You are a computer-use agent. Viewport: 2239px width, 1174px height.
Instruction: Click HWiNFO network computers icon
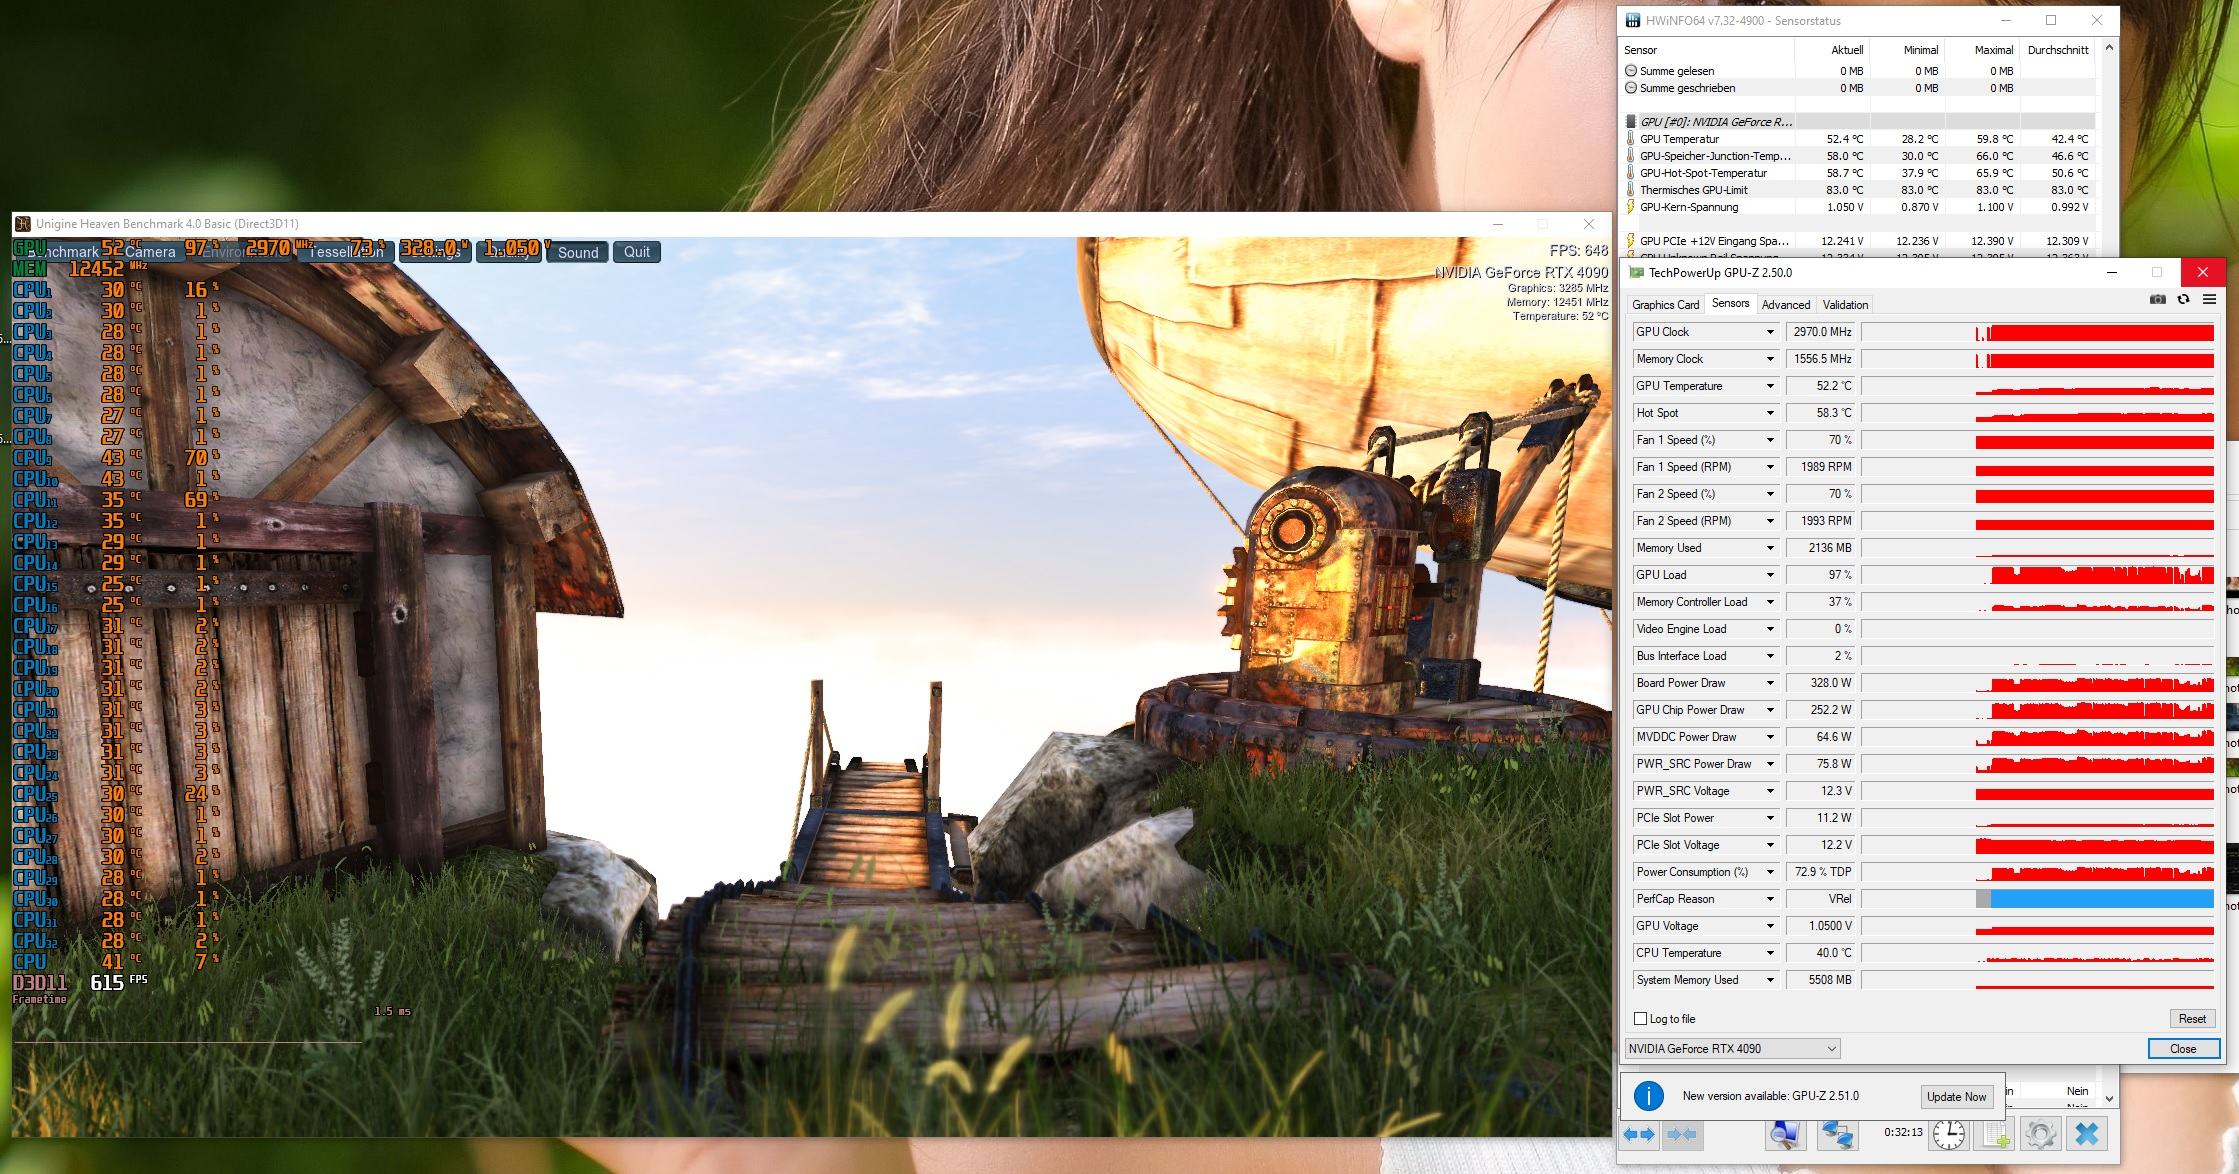coord(1836,1134)
